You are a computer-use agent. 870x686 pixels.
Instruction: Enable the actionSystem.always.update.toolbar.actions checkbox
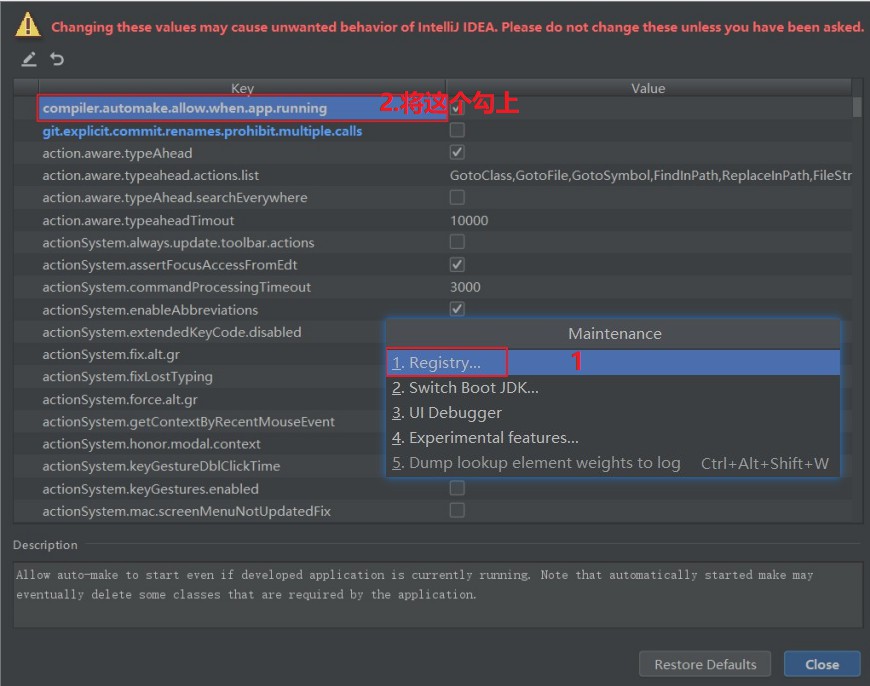pyautogui.click(x=457, y=242)
